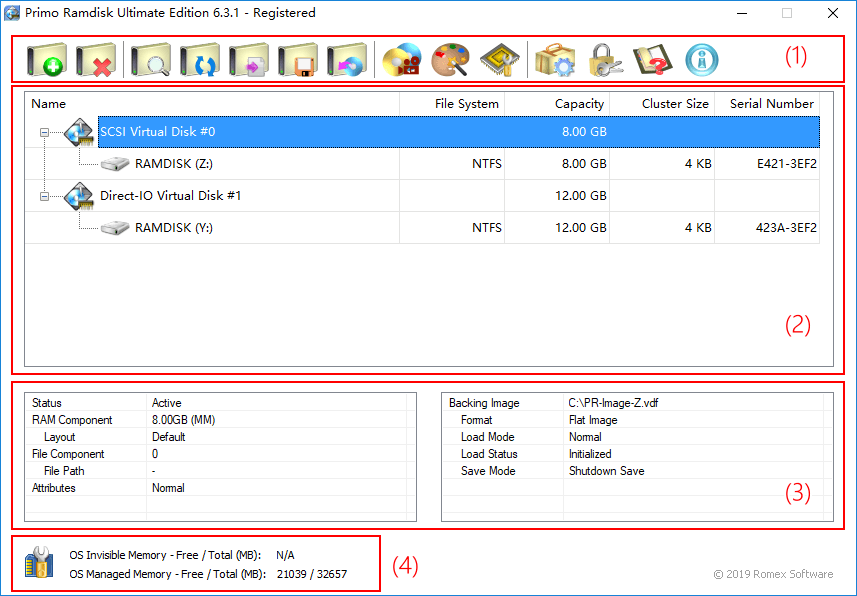Collapse the SCSI Virtual Disk #0 node

[44, 132]
